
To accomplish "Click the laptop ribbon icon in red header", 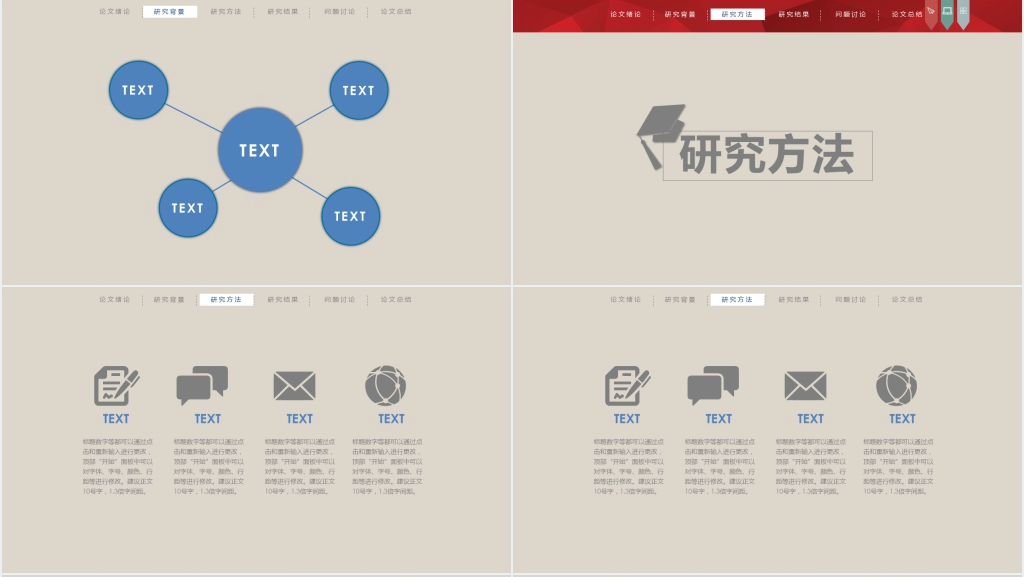I will pos(947,12).
